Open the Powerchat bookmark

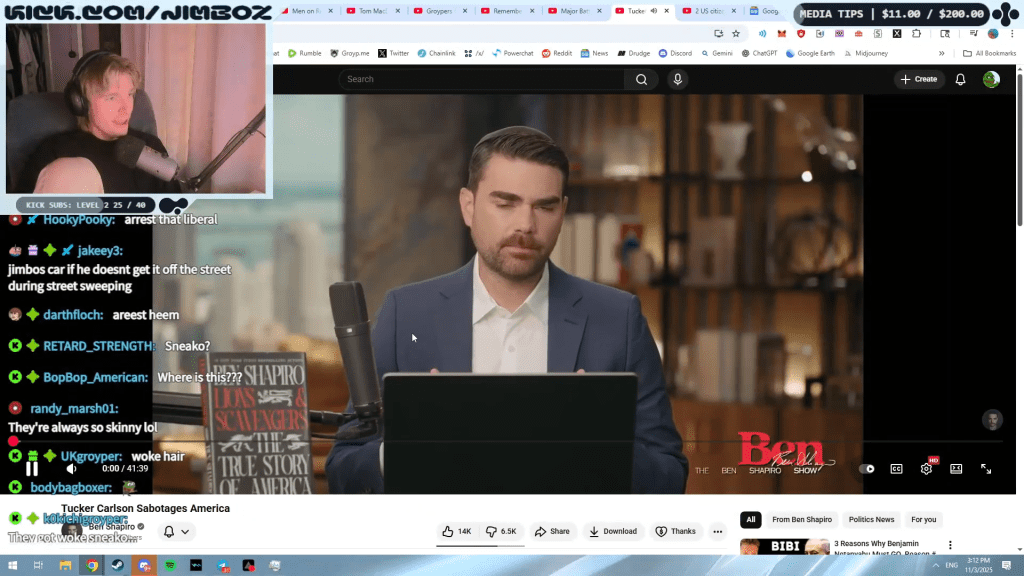513,53
